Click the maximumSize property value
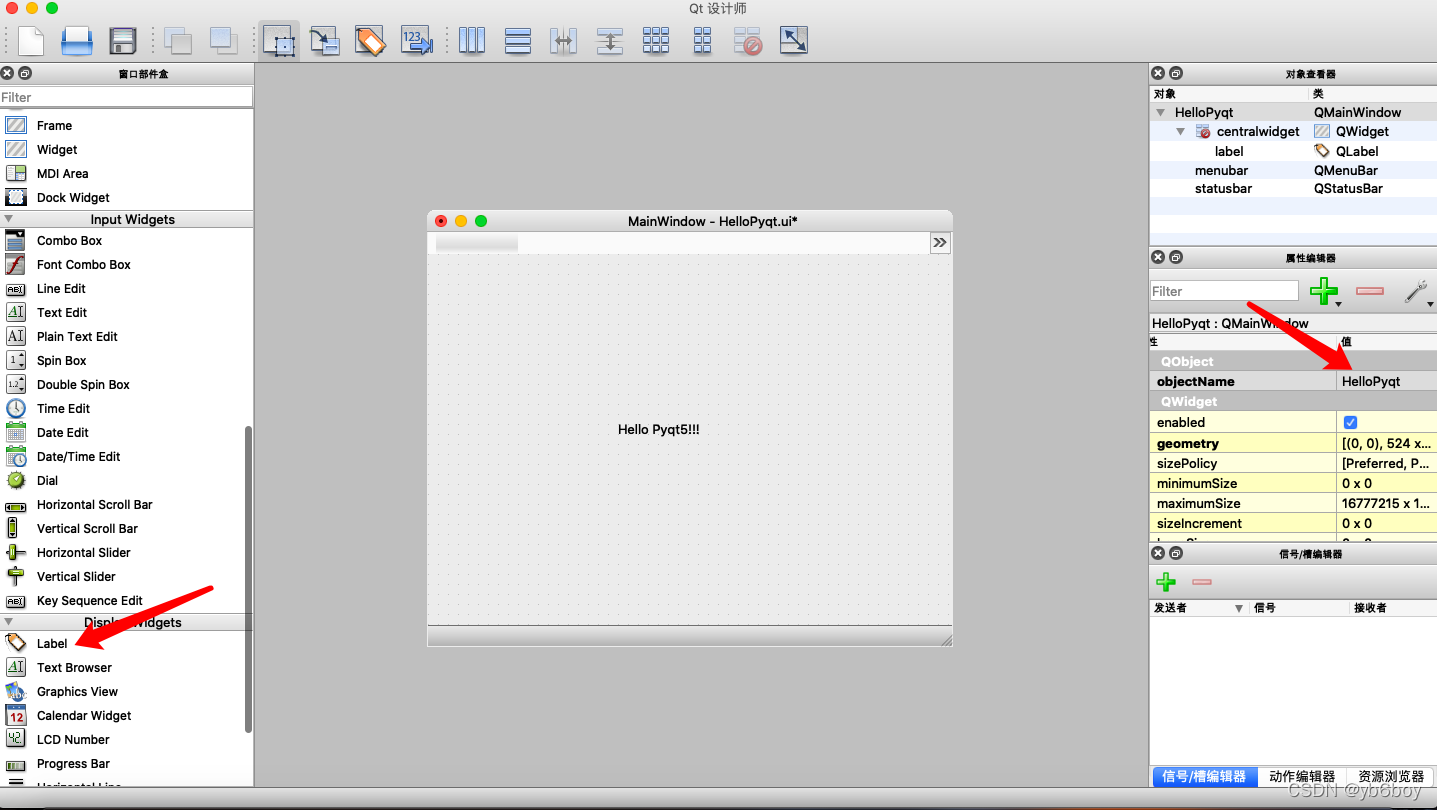This screenshot has height=810, width=1437. point(1387,503)
